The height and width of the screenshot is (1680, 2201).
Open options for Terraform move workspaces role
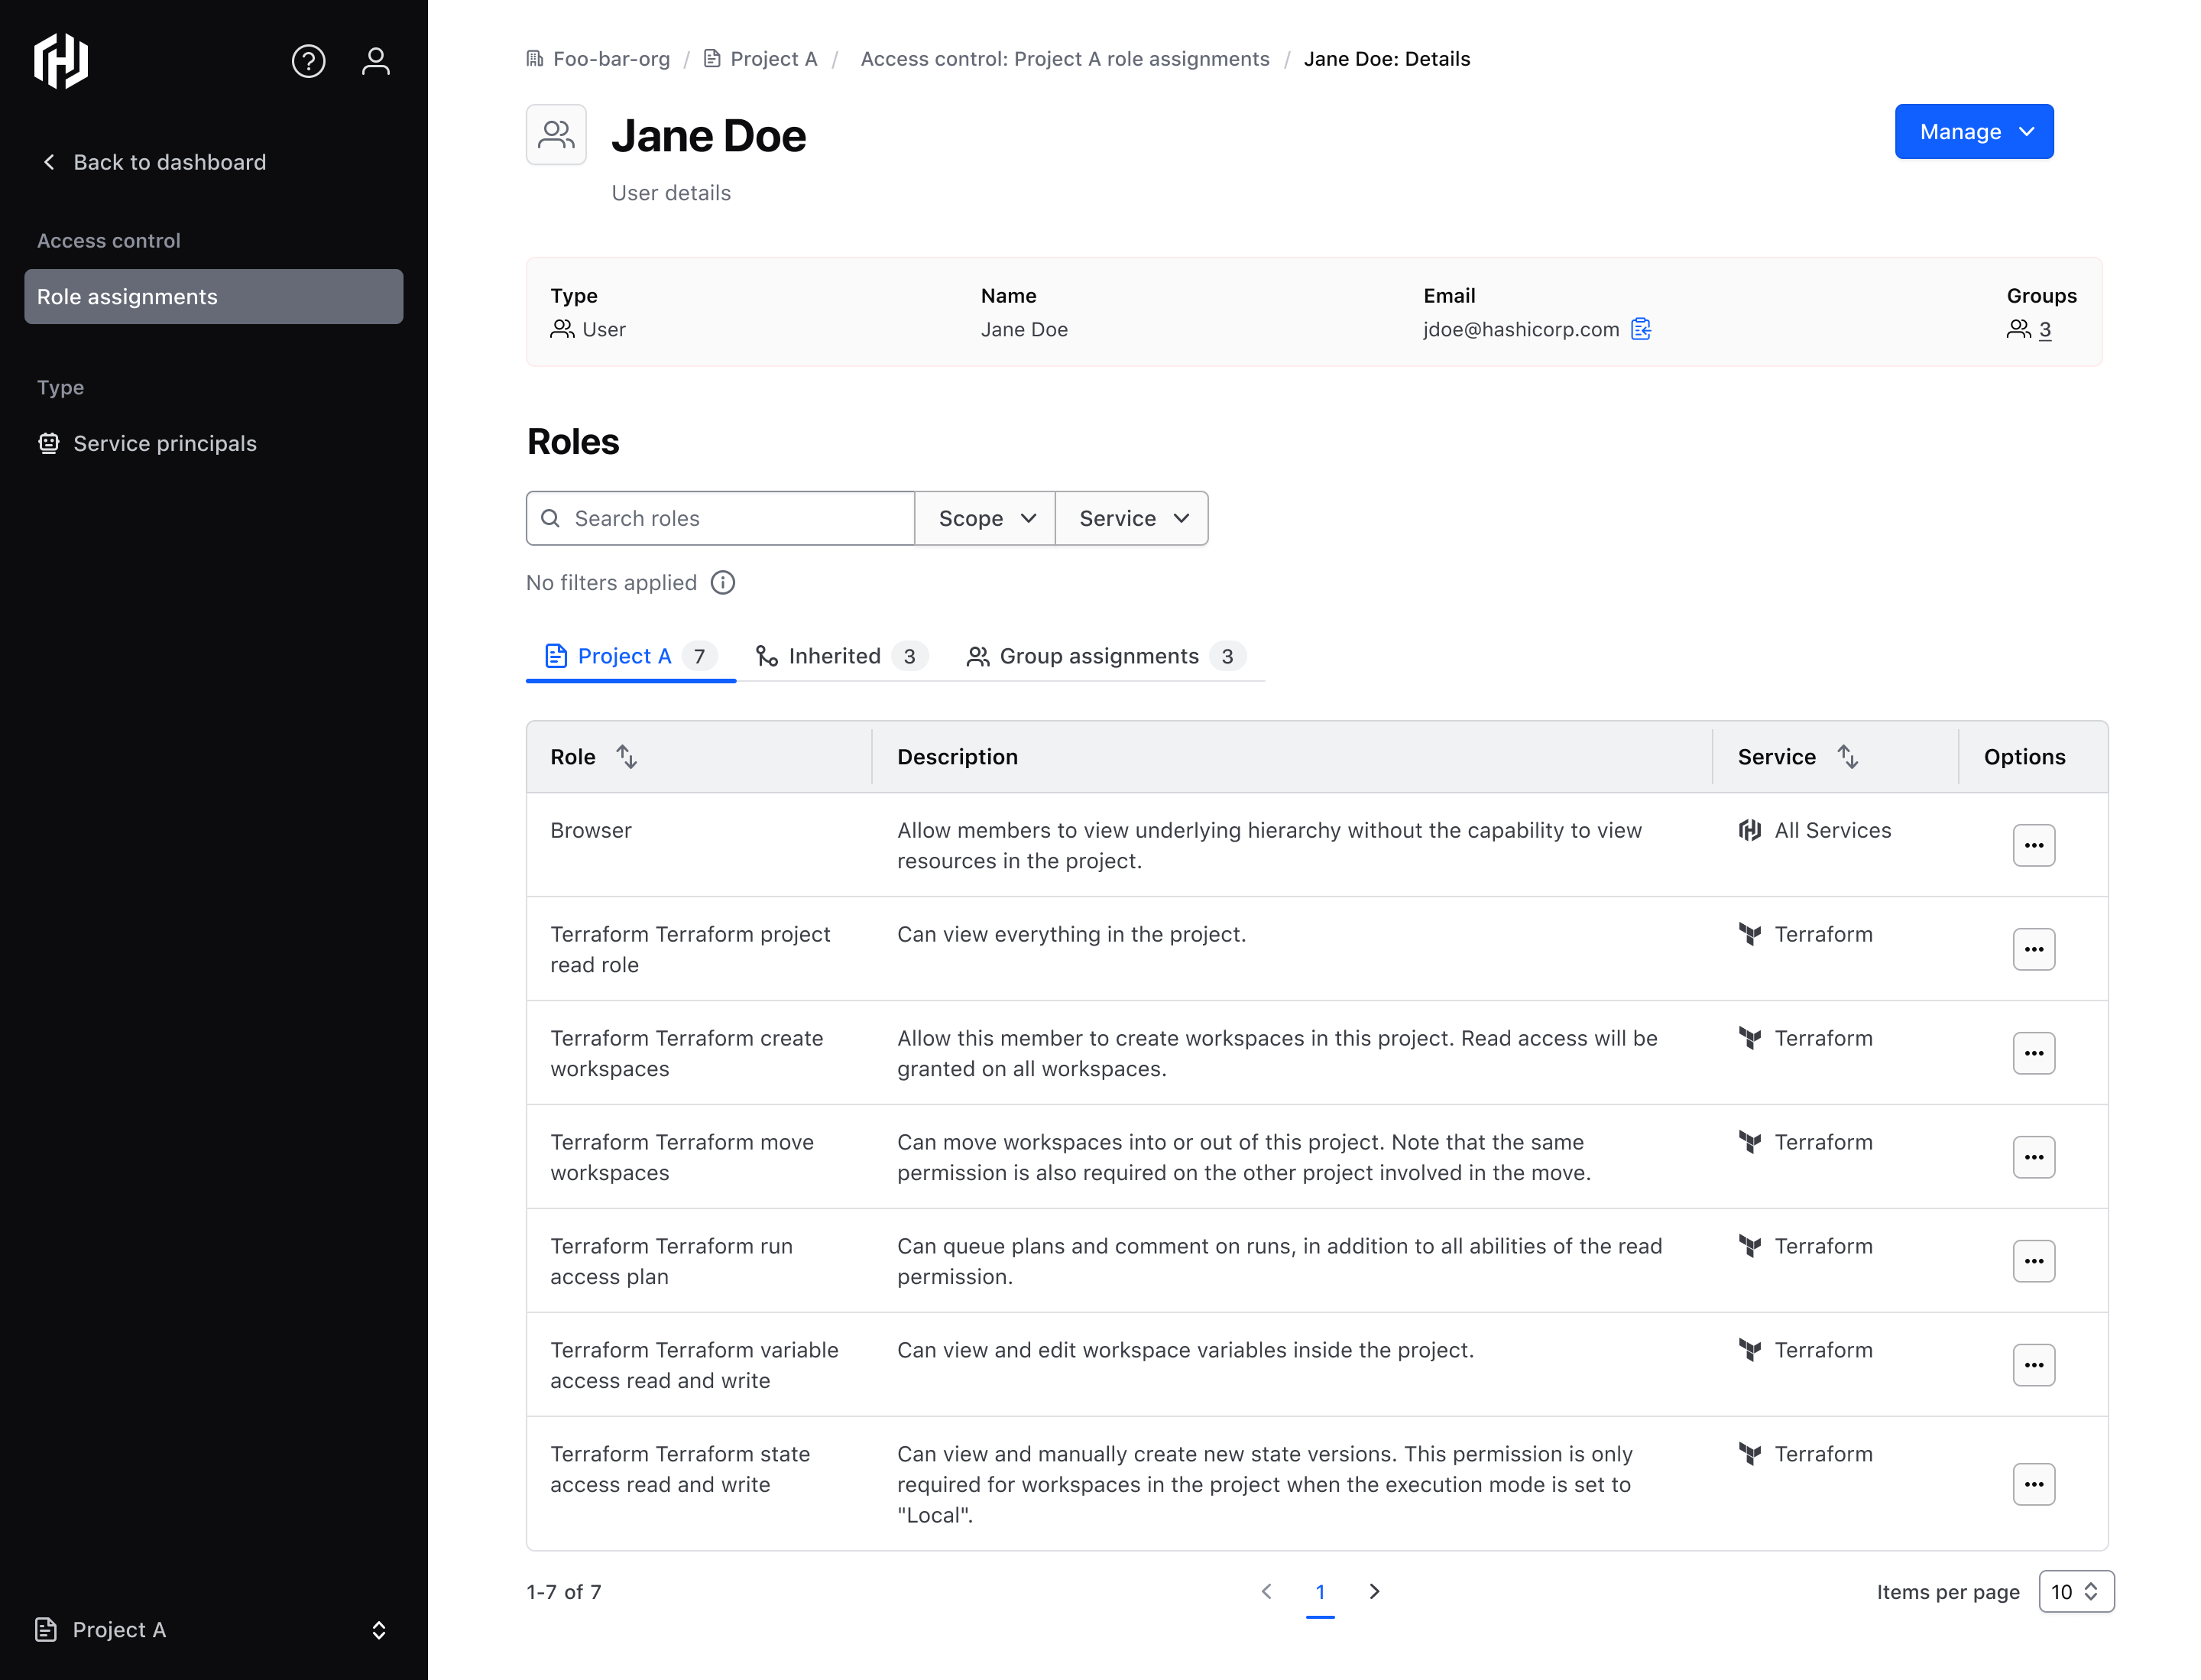(x=2033, y=1157)
